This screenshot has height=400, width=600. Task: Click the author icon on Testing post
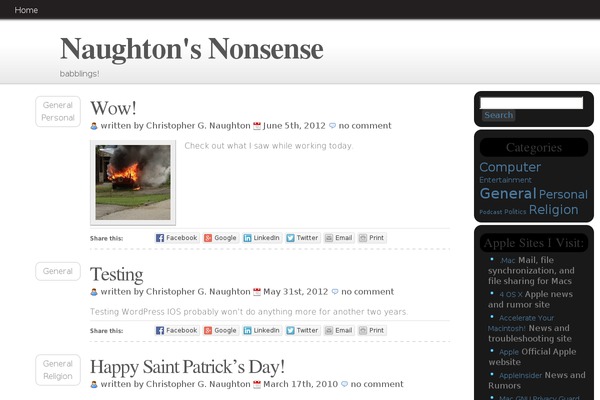94,292
